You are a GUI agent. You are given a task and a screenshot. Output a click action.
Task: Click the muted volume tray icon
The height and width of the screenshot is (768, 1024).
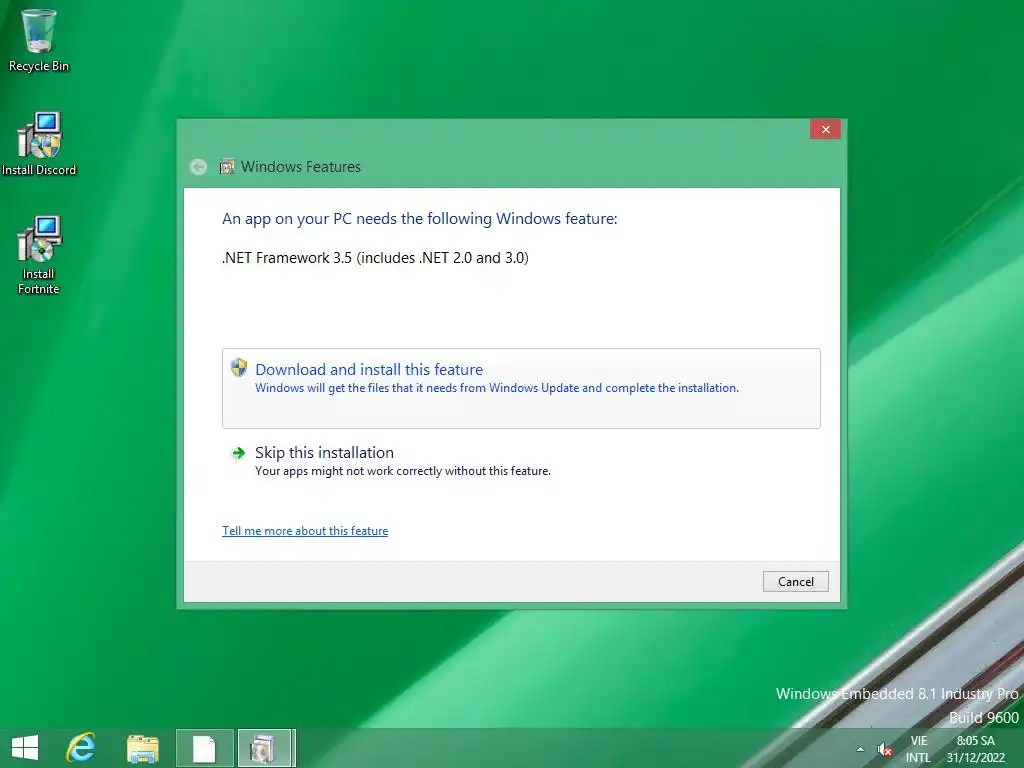(885, 749)
